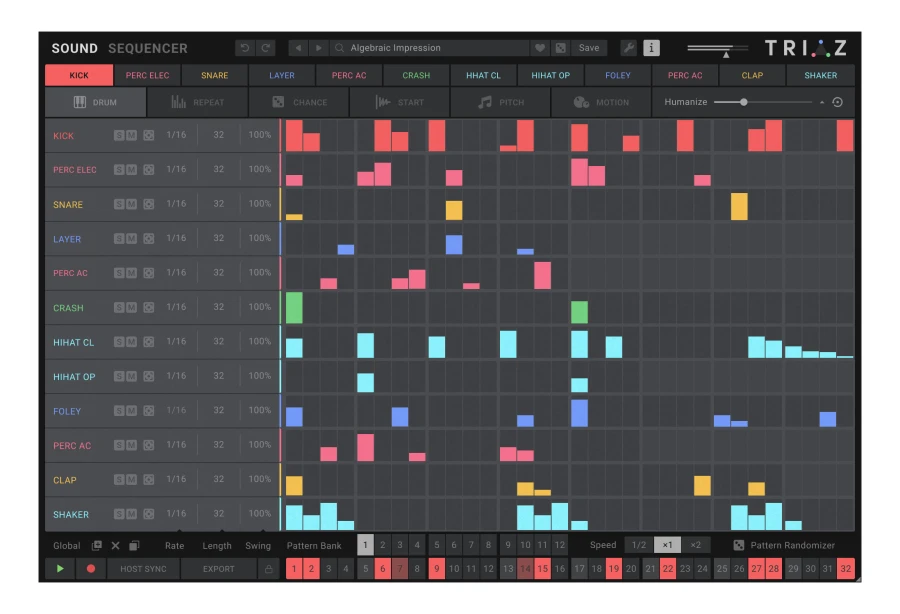Open the Global Length dropdown
This screenshot has height=614, width=900.
coord(217,546)
